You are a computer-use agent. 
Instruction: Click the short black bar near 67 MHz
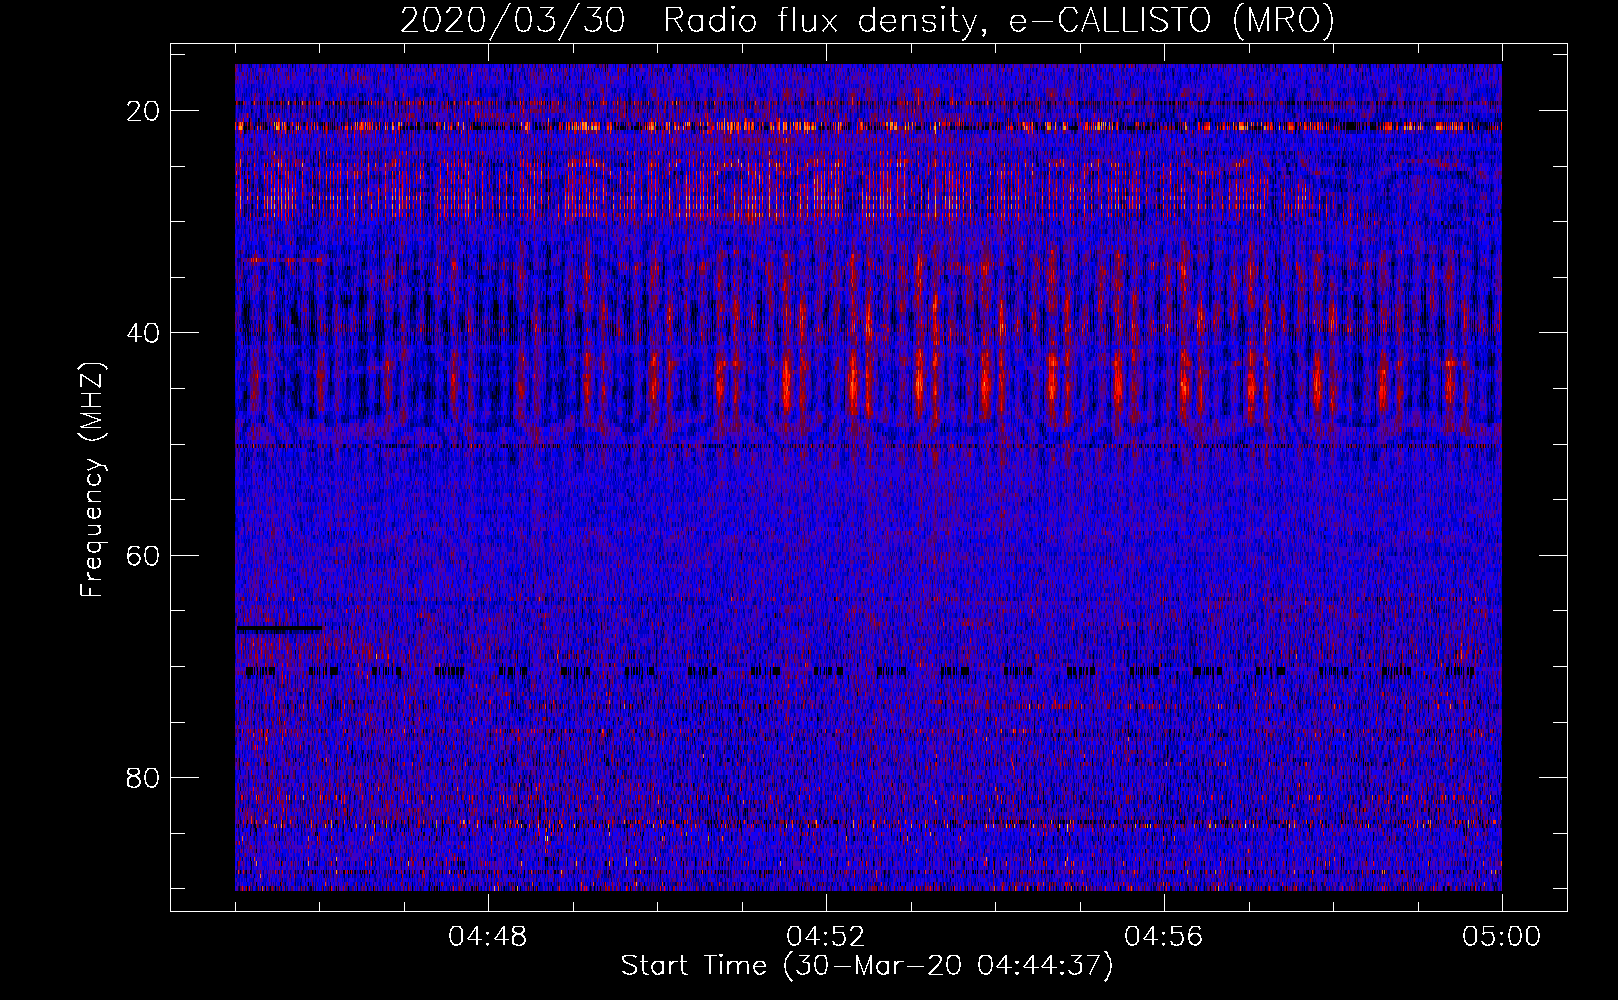(x=279, y=628)
